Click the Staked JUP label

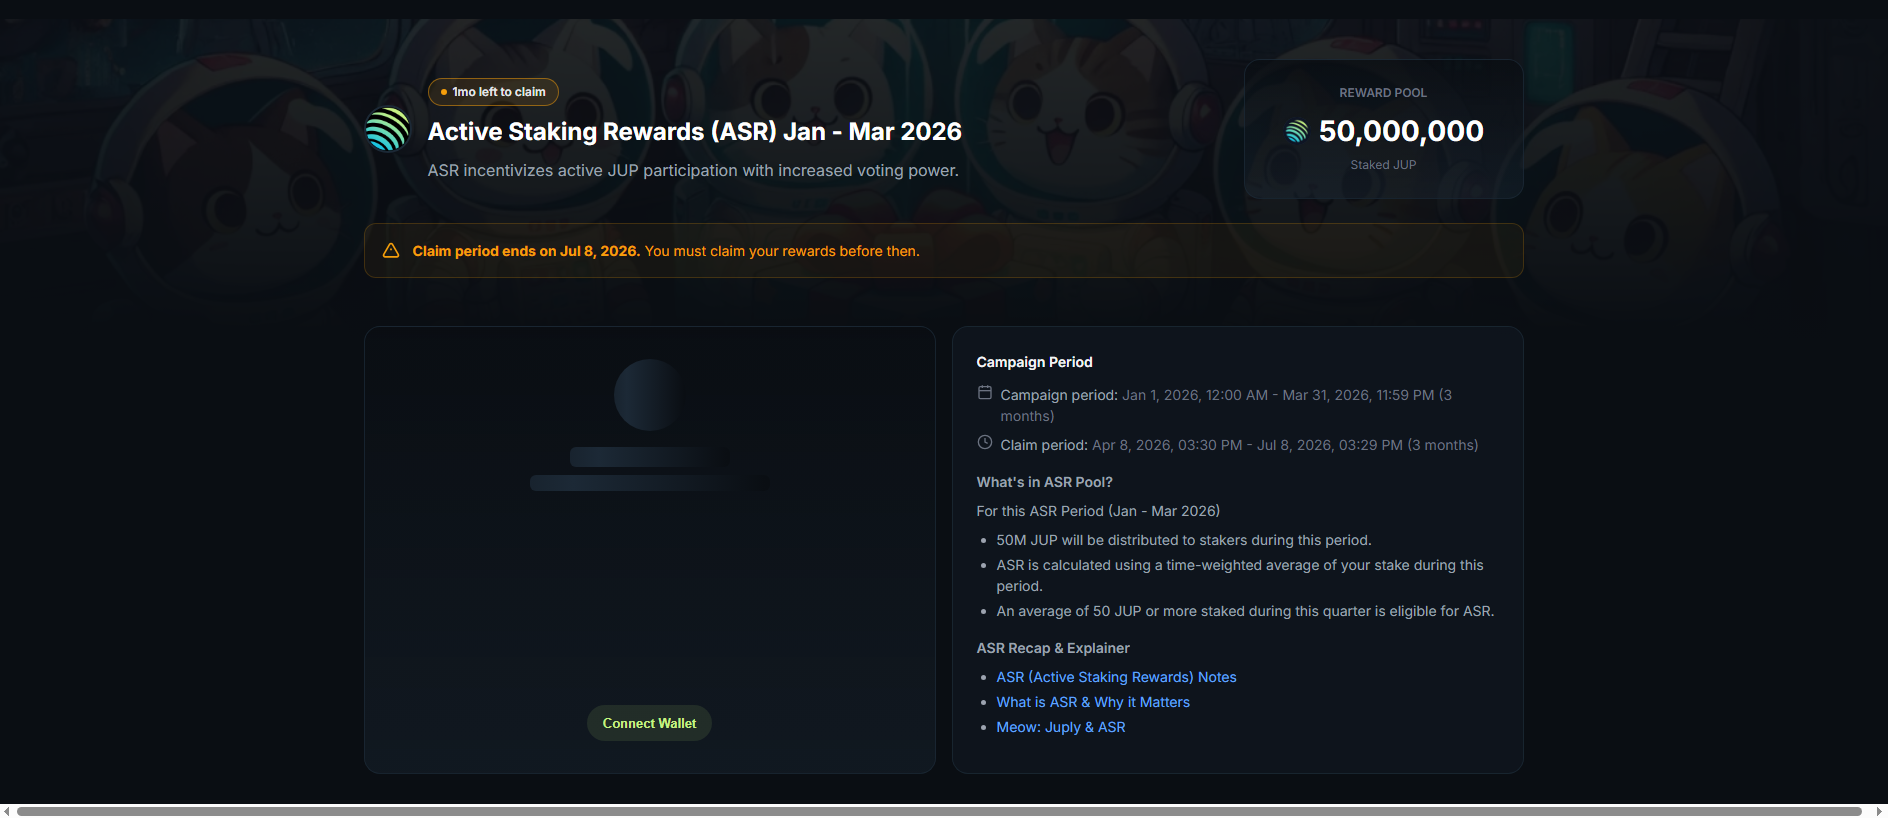point(1383,165)
